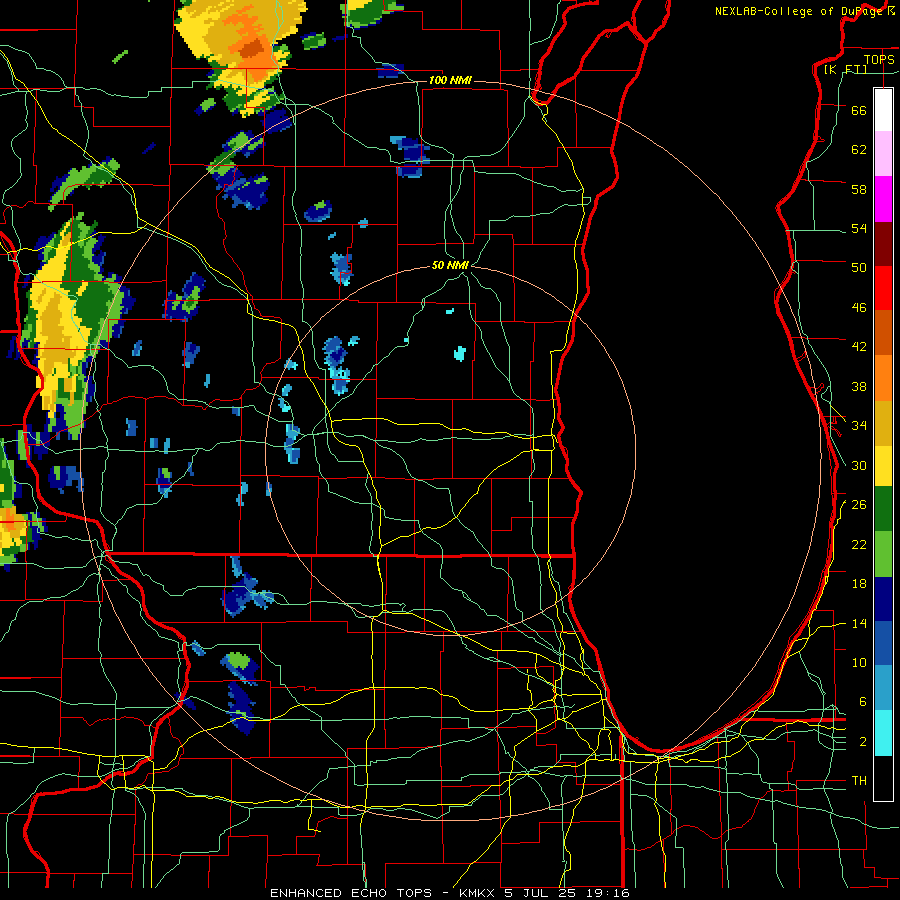Click the 50 NMI range ring label

coord(450,265)
